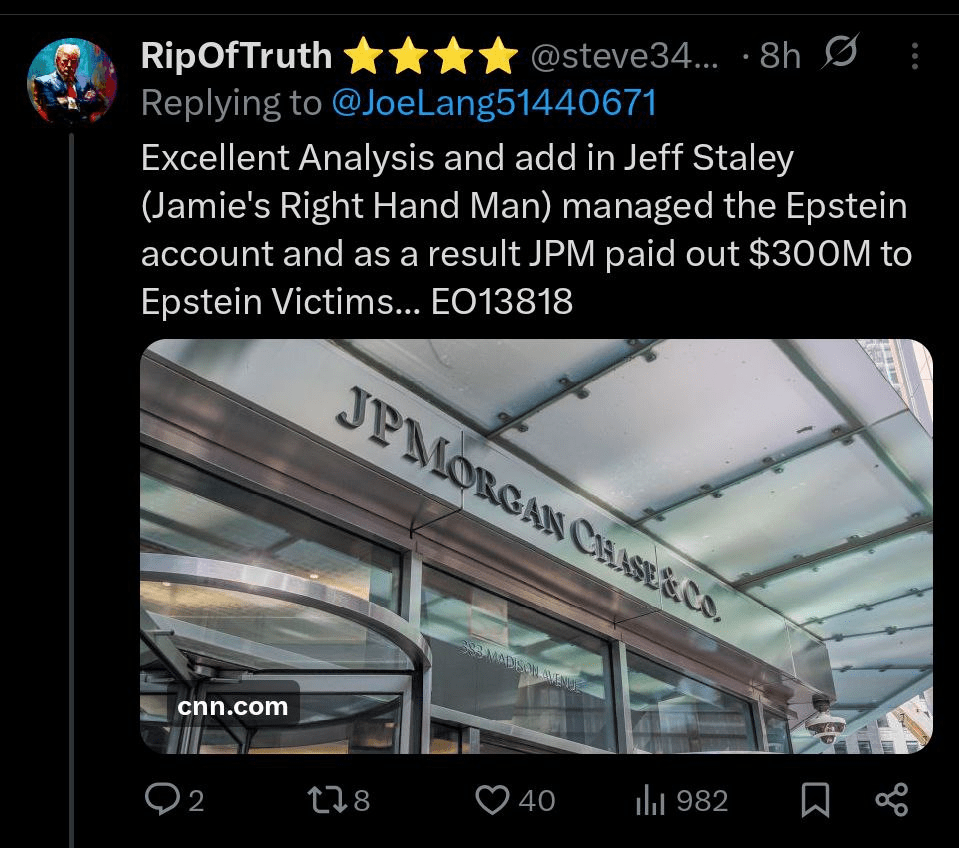Open the @JoeLang51440671 mention
Screen dimensions: 959x848
pyautogui.click(x=494, y=102)
